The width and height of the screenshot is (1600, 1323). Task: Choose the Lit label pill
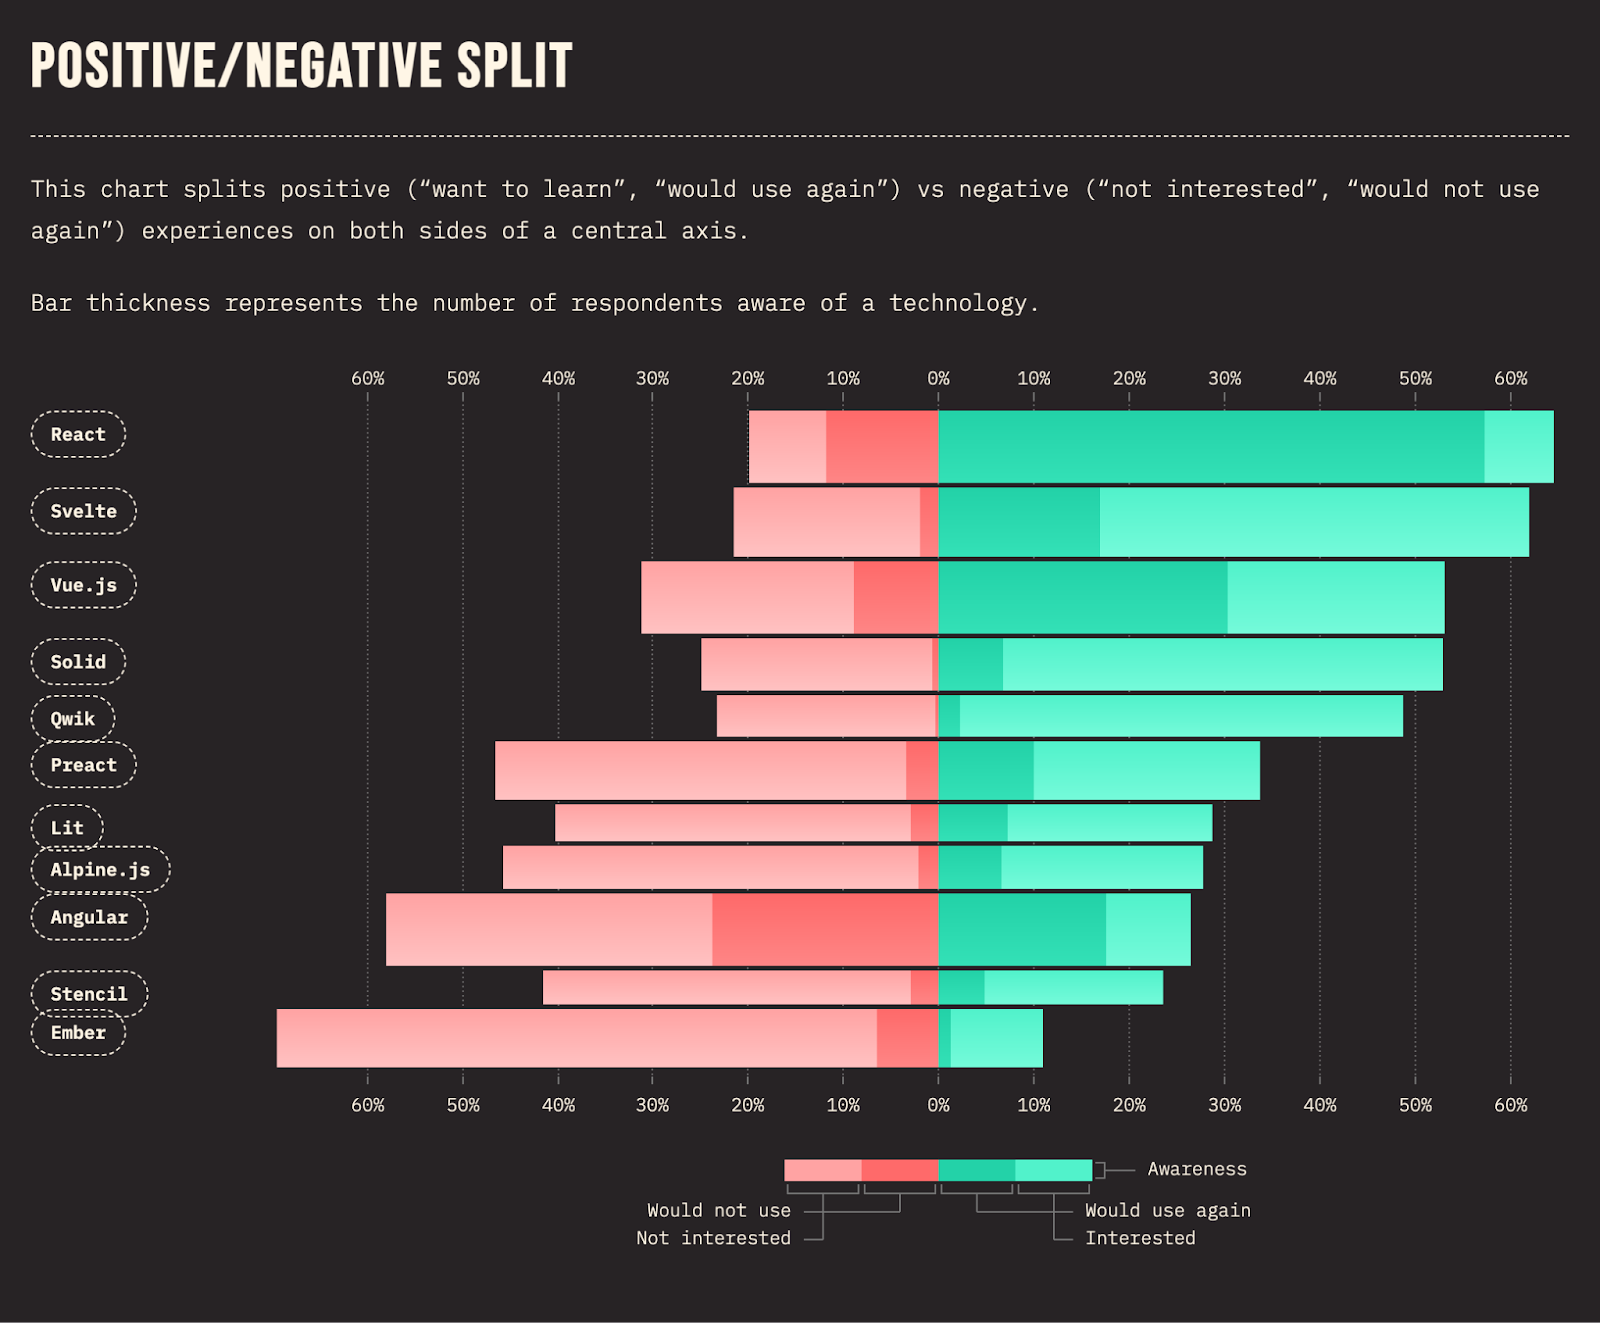click(x=67, y=828)
